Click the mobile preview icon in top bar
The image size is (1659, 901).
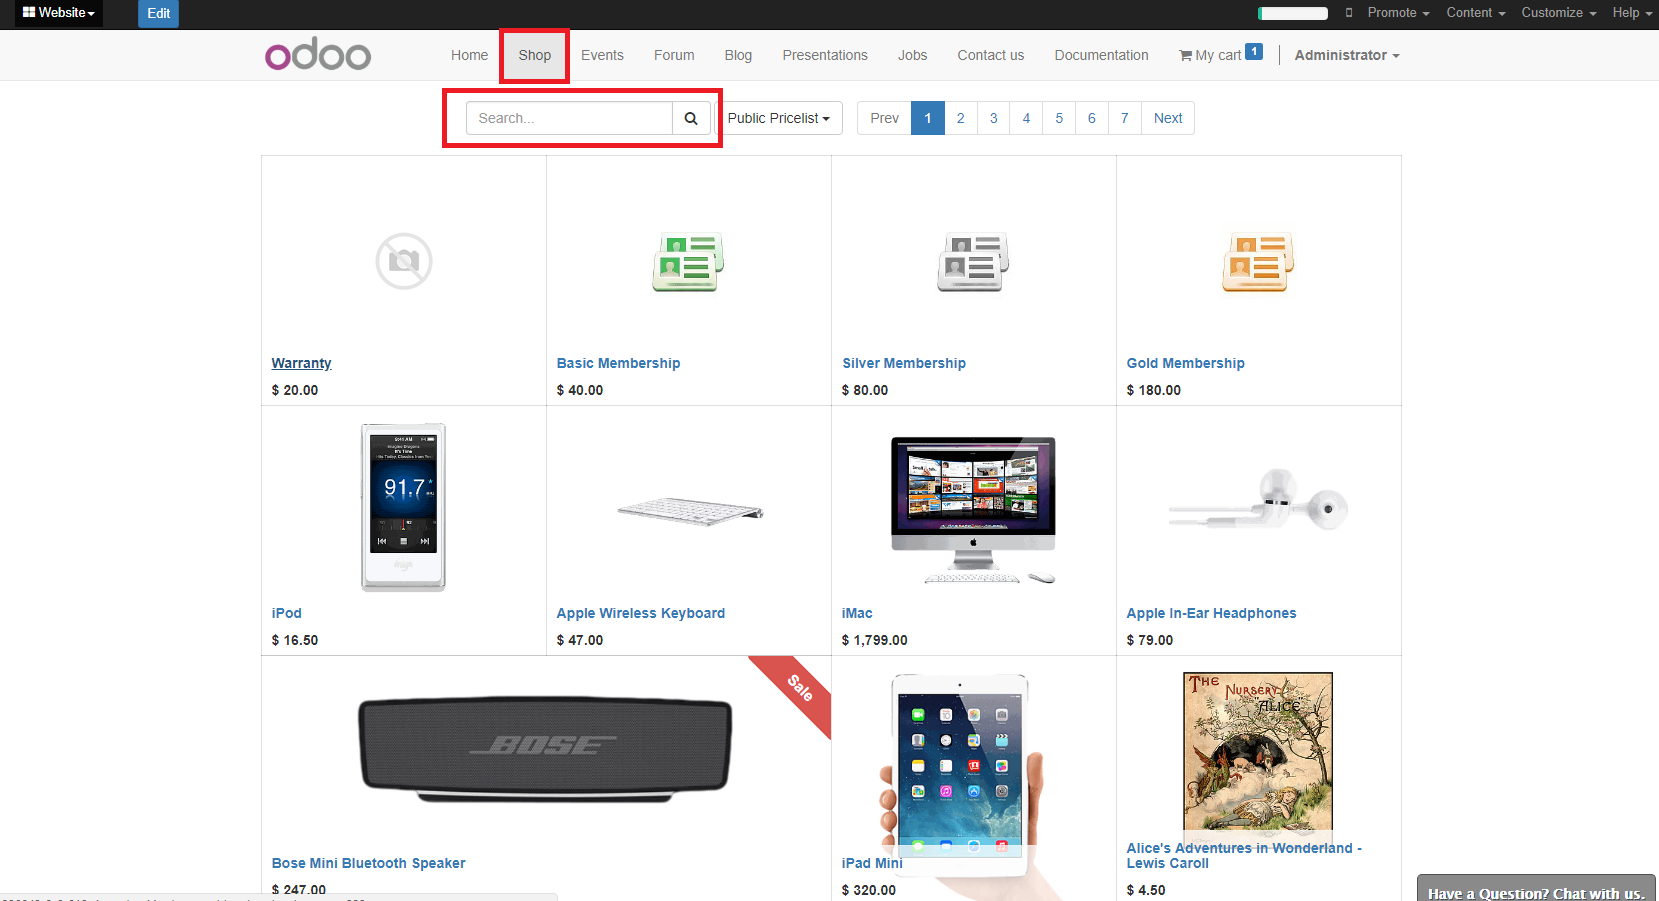1348,13
